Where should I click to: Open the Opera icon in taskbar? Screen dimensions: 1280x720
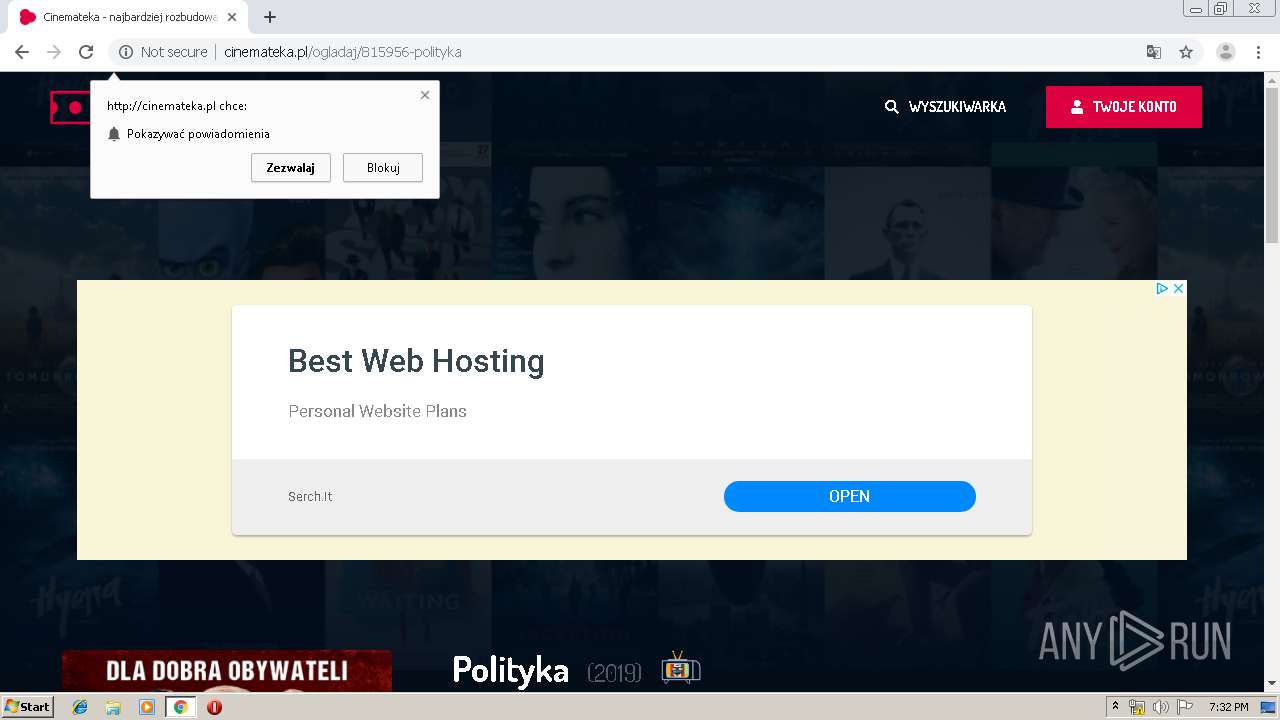tap(214, 707)
